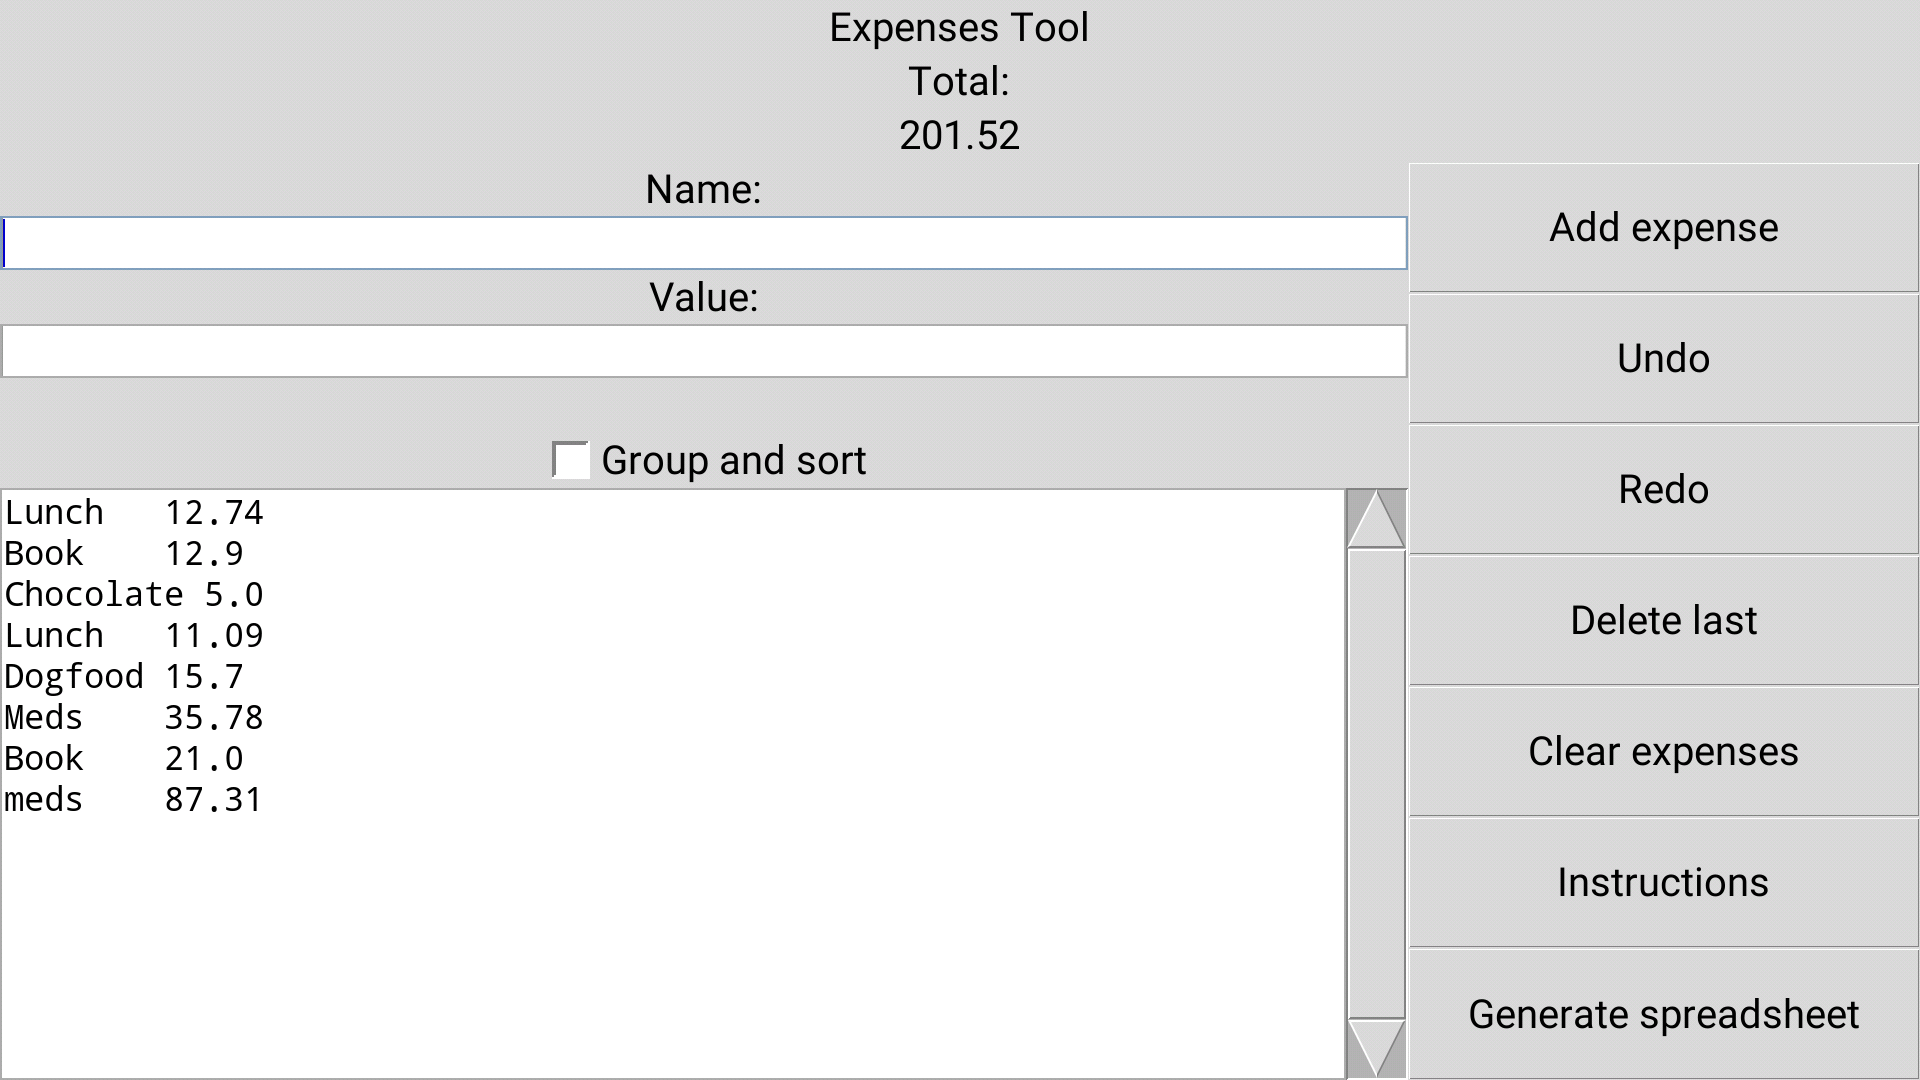
Task: Clear all expenses from the list
Action: [x=1663, y=750]
